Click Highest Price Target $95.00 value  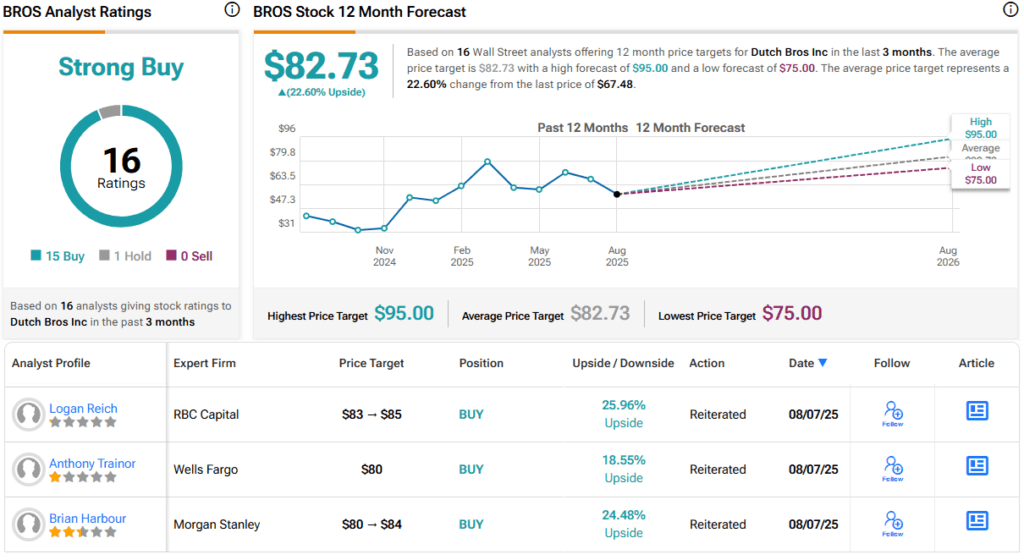(404, 313)
